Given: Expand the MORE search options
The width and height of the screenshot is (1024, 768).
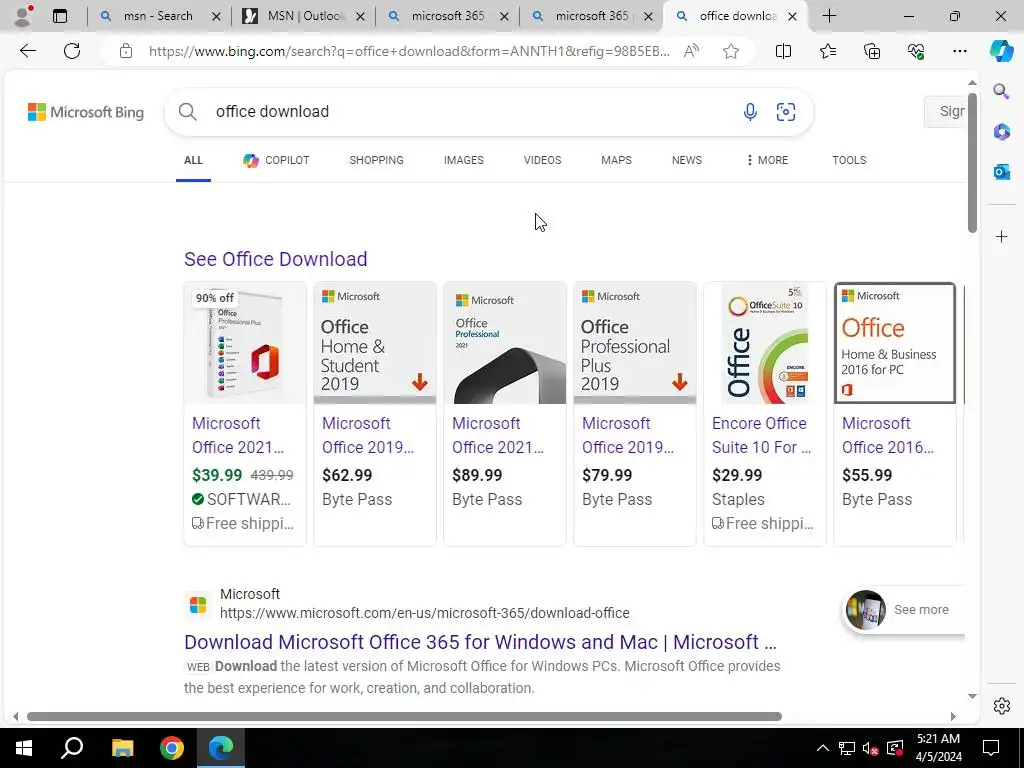Looking at the screenshot, I should [x=767, y=160].
